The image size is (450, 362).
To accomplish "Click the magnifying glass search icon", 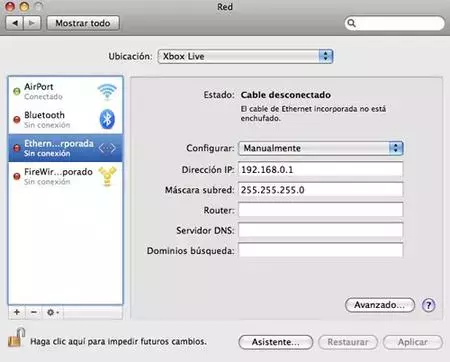I will coord(351,23).
